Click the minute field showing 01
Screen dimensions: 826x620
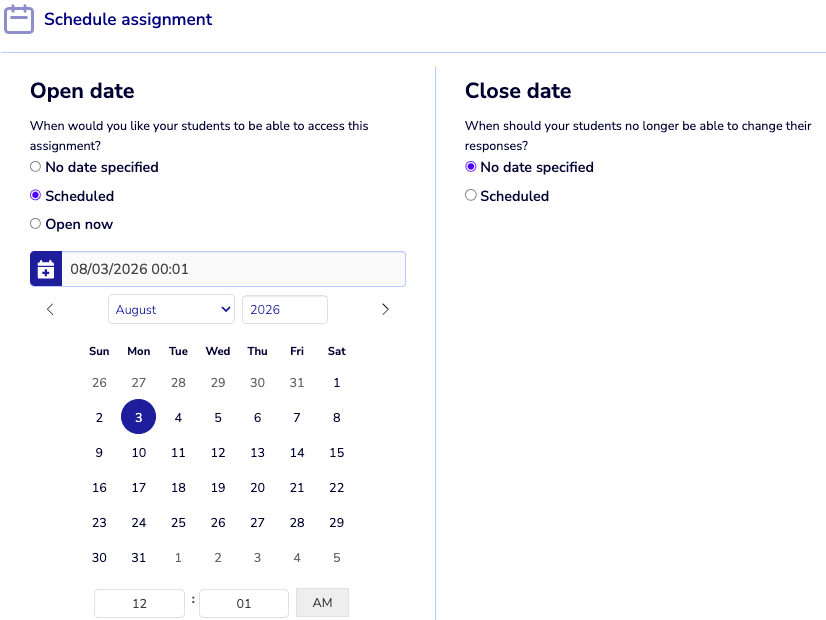[244, 603]
